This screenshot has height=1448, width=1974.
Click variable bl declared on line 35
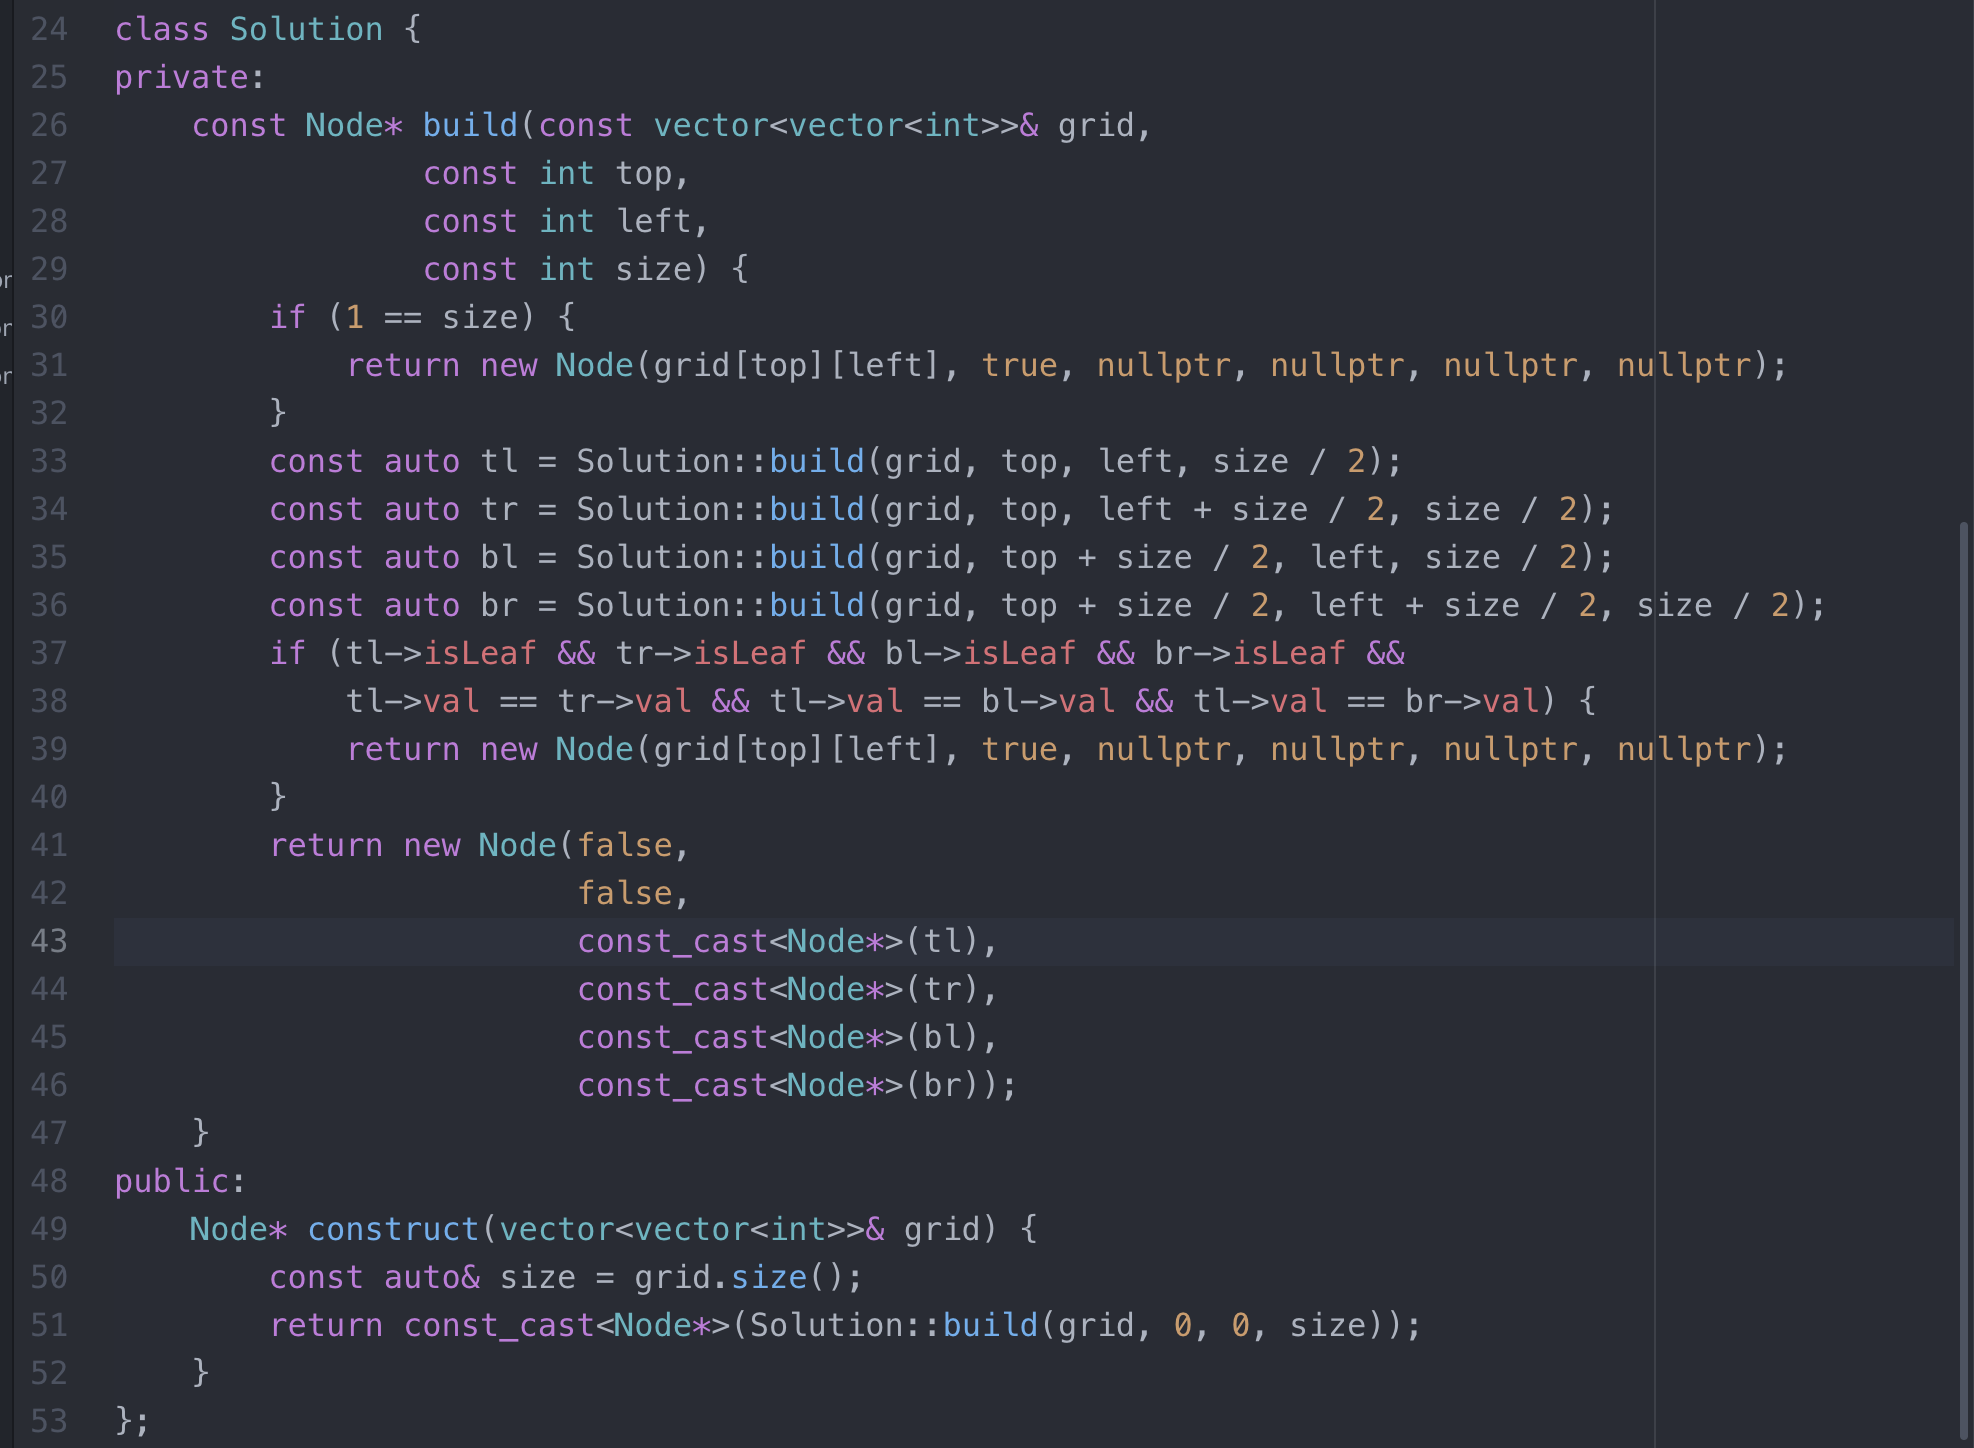[x=498, y=557]
